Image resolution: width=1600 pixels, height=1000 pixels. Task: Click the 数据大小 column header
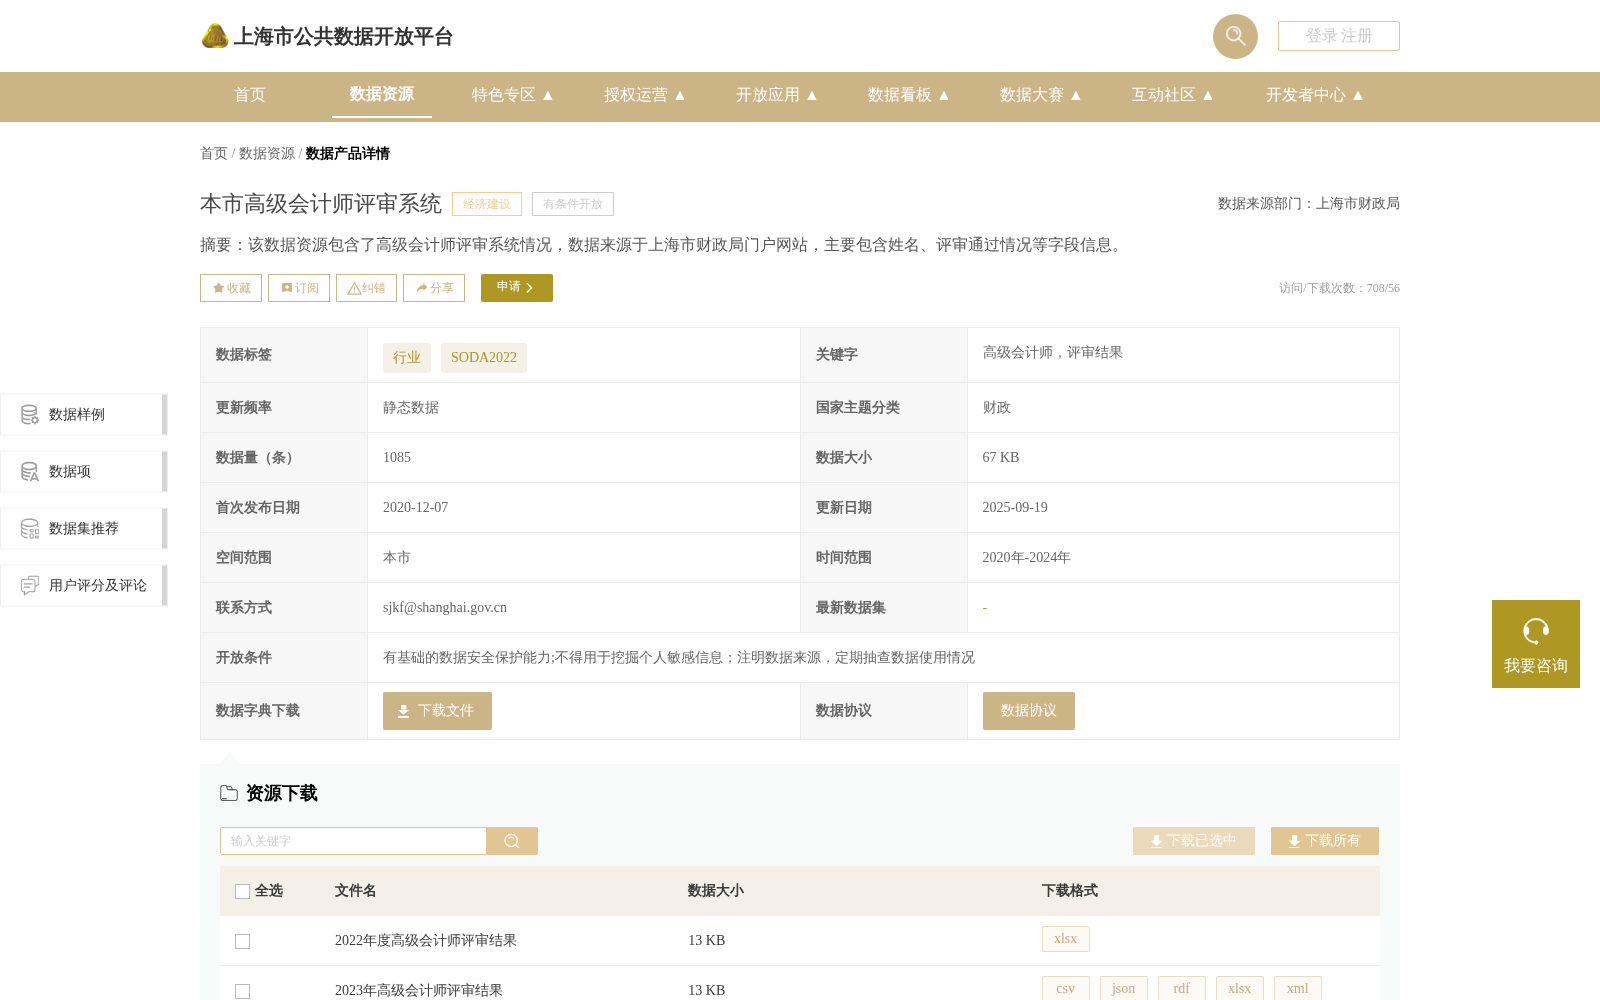pyautogui.click(x=716, y=891)
